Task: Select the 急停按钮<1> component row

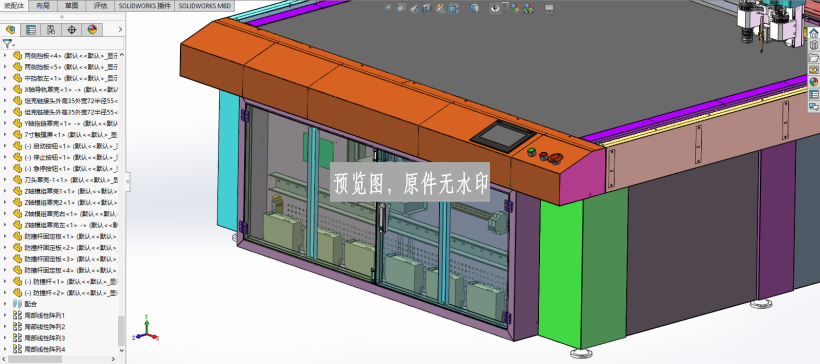Action: pos(65,168)
